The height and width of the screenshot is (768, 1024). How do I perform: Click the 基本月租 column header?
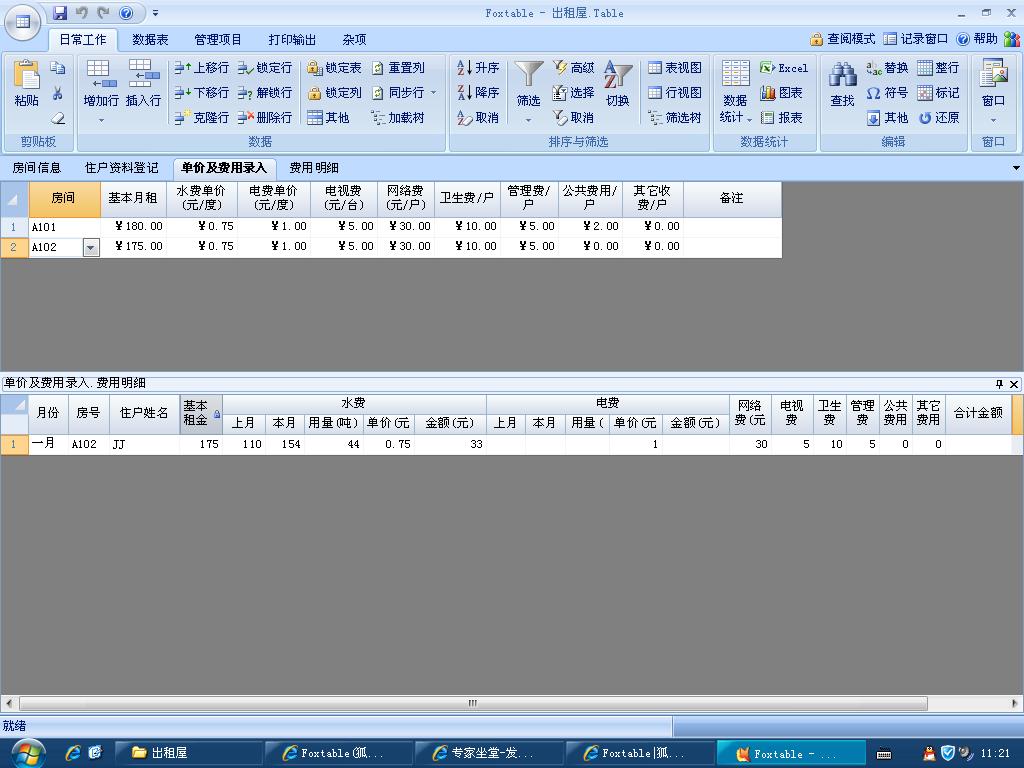pyautogui.click(x=133, y=199)
